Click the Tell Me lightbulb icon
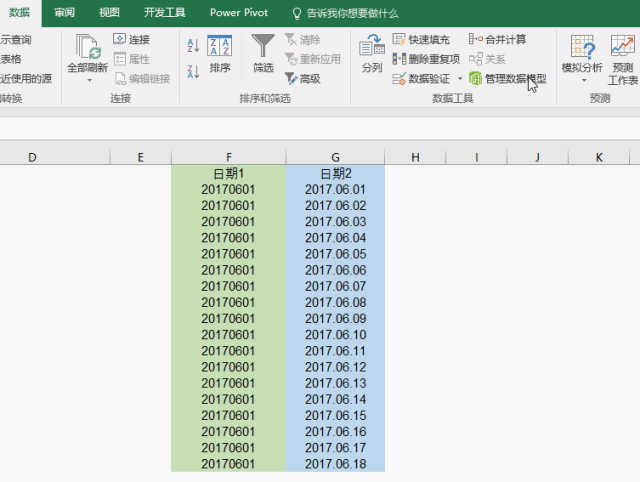 tap(297, 13)
